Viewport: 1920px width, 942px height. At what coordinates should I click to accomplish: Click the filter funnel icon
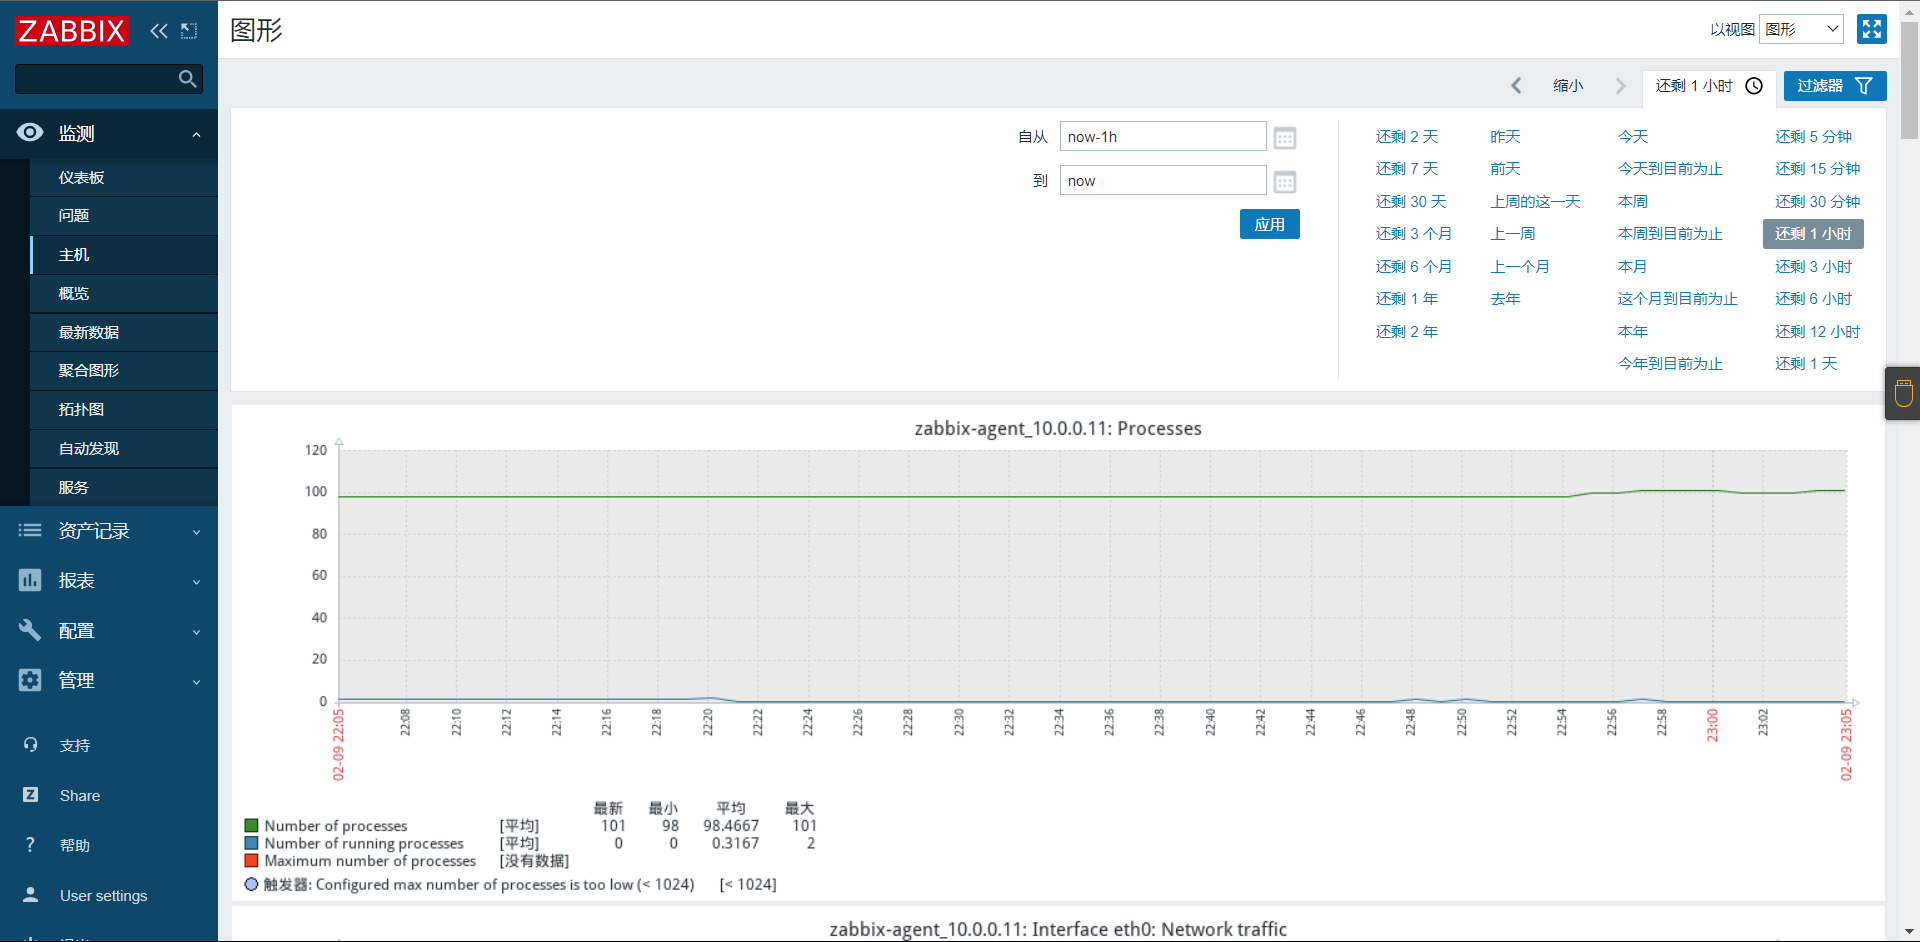(x=1864, y=86)
